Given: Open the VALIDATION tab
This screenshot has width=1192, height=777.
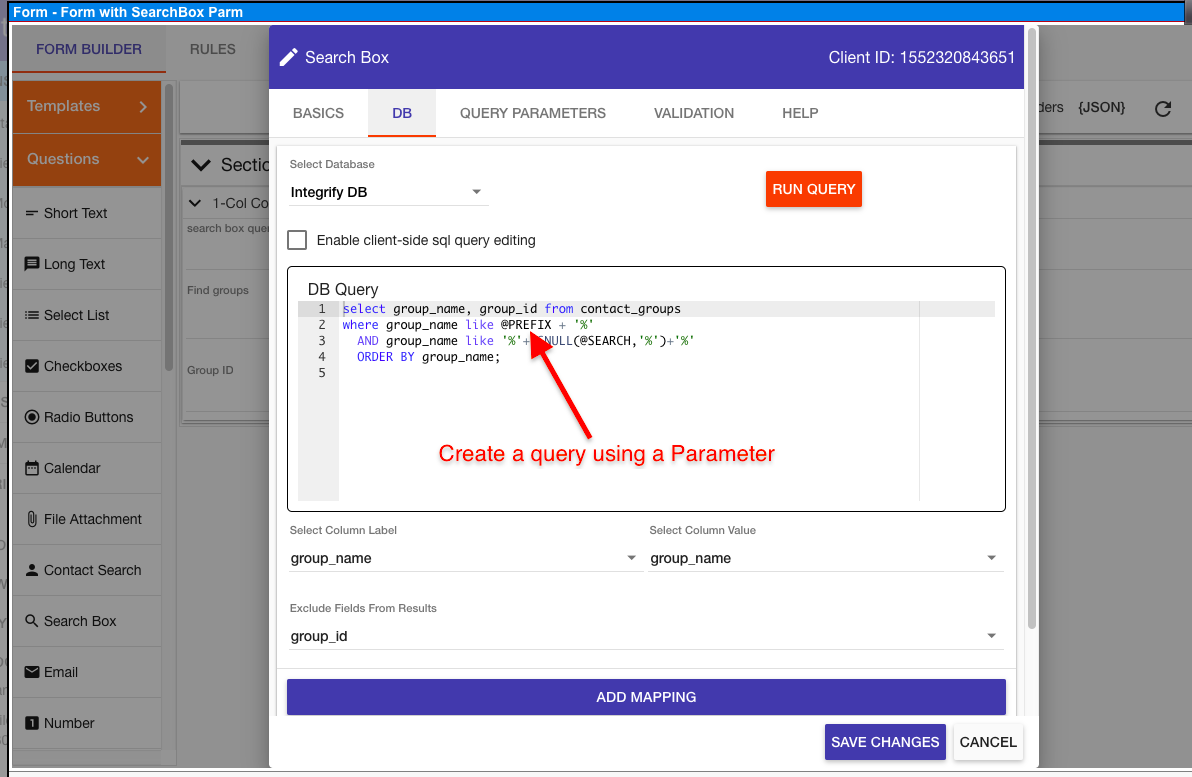Looking at the screenshot, I should (x=694, y=113).
